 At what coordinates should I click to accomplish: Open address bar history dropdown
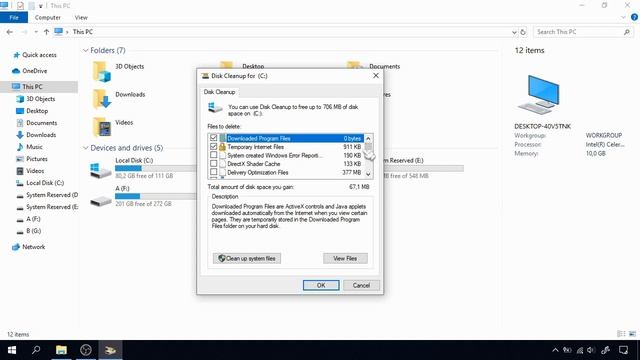pyautogui.click(x=514, y=32)
